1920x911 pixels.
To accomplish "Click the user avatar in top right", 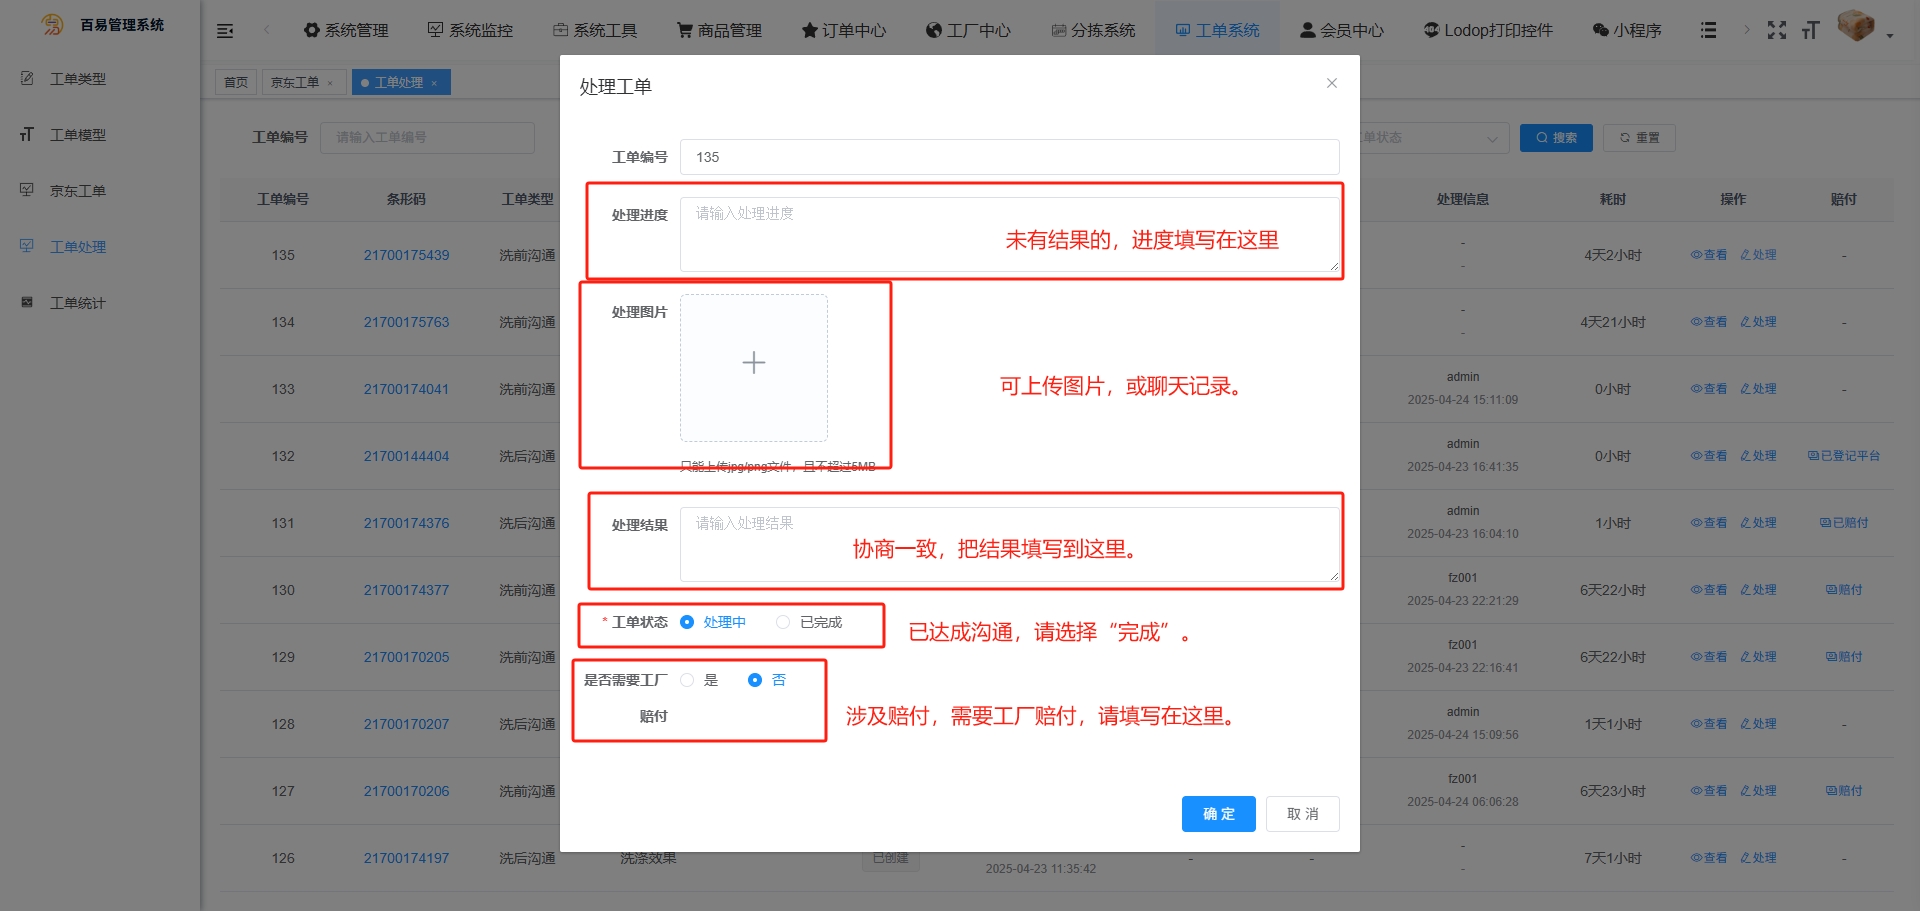I will tap(1856, 27).
